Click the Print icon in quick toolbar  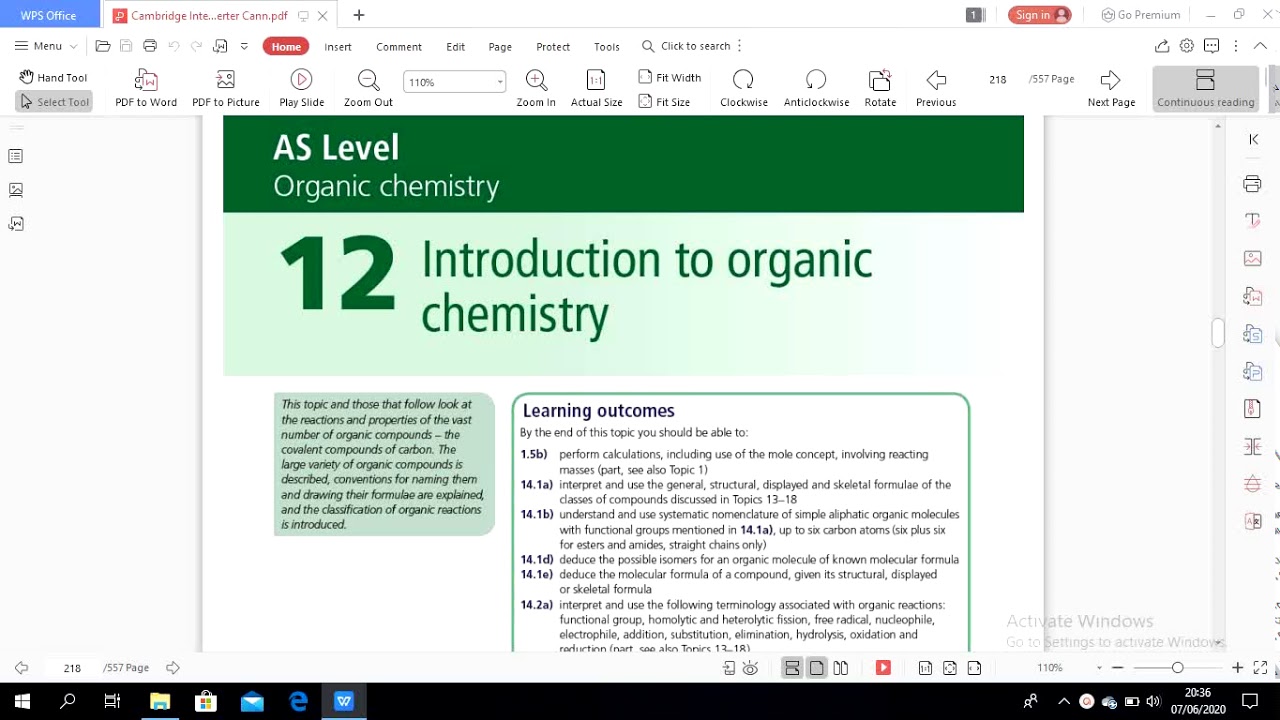[x=150, y=46]
